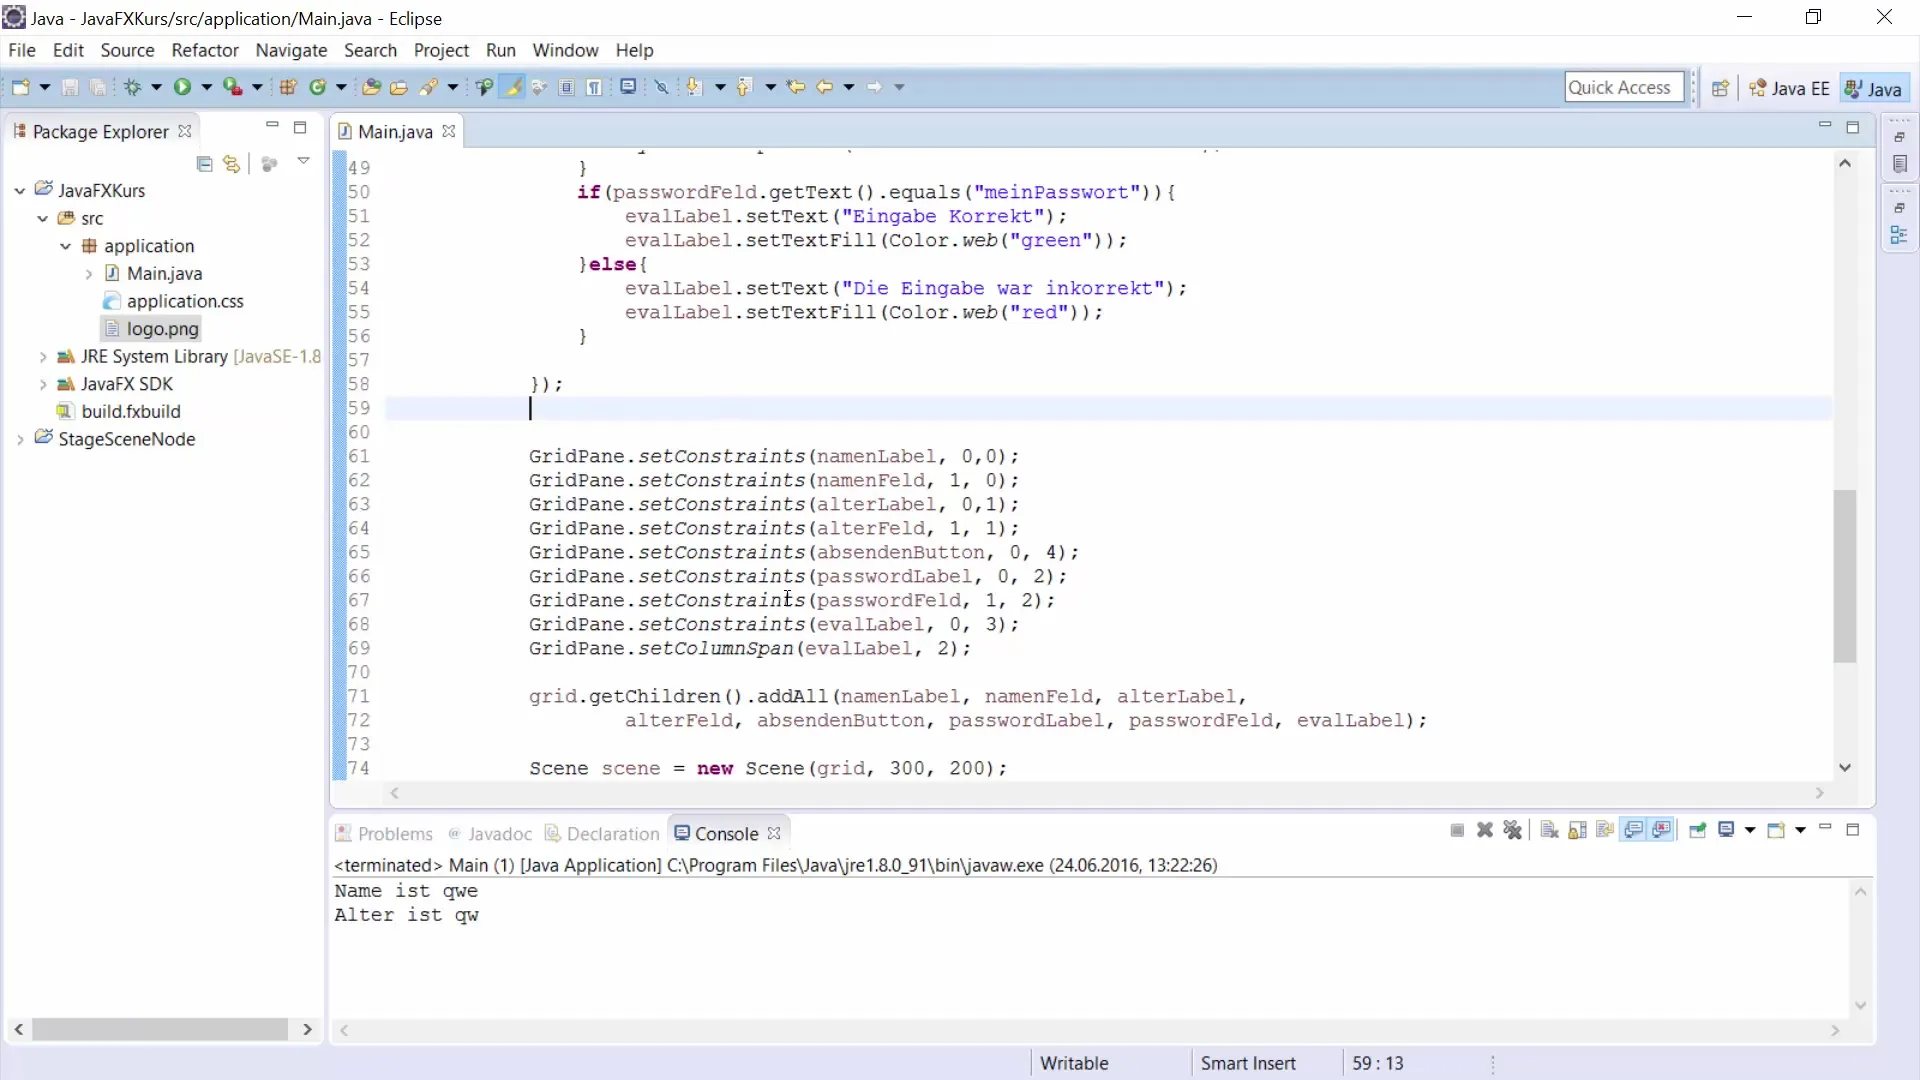Click the editor vertical scrollbar thumb

(x=1845, y=576)
